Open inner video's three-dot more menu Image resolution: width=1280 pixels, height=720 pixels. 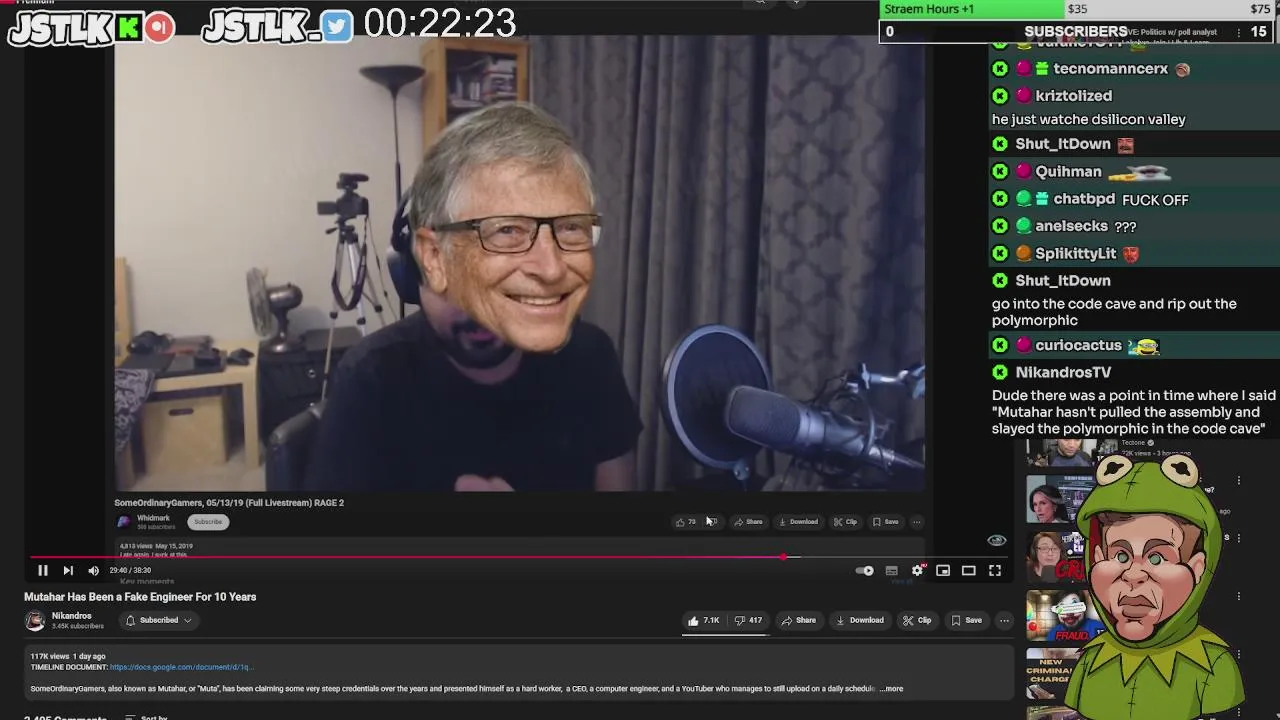[x=916, y=522]
